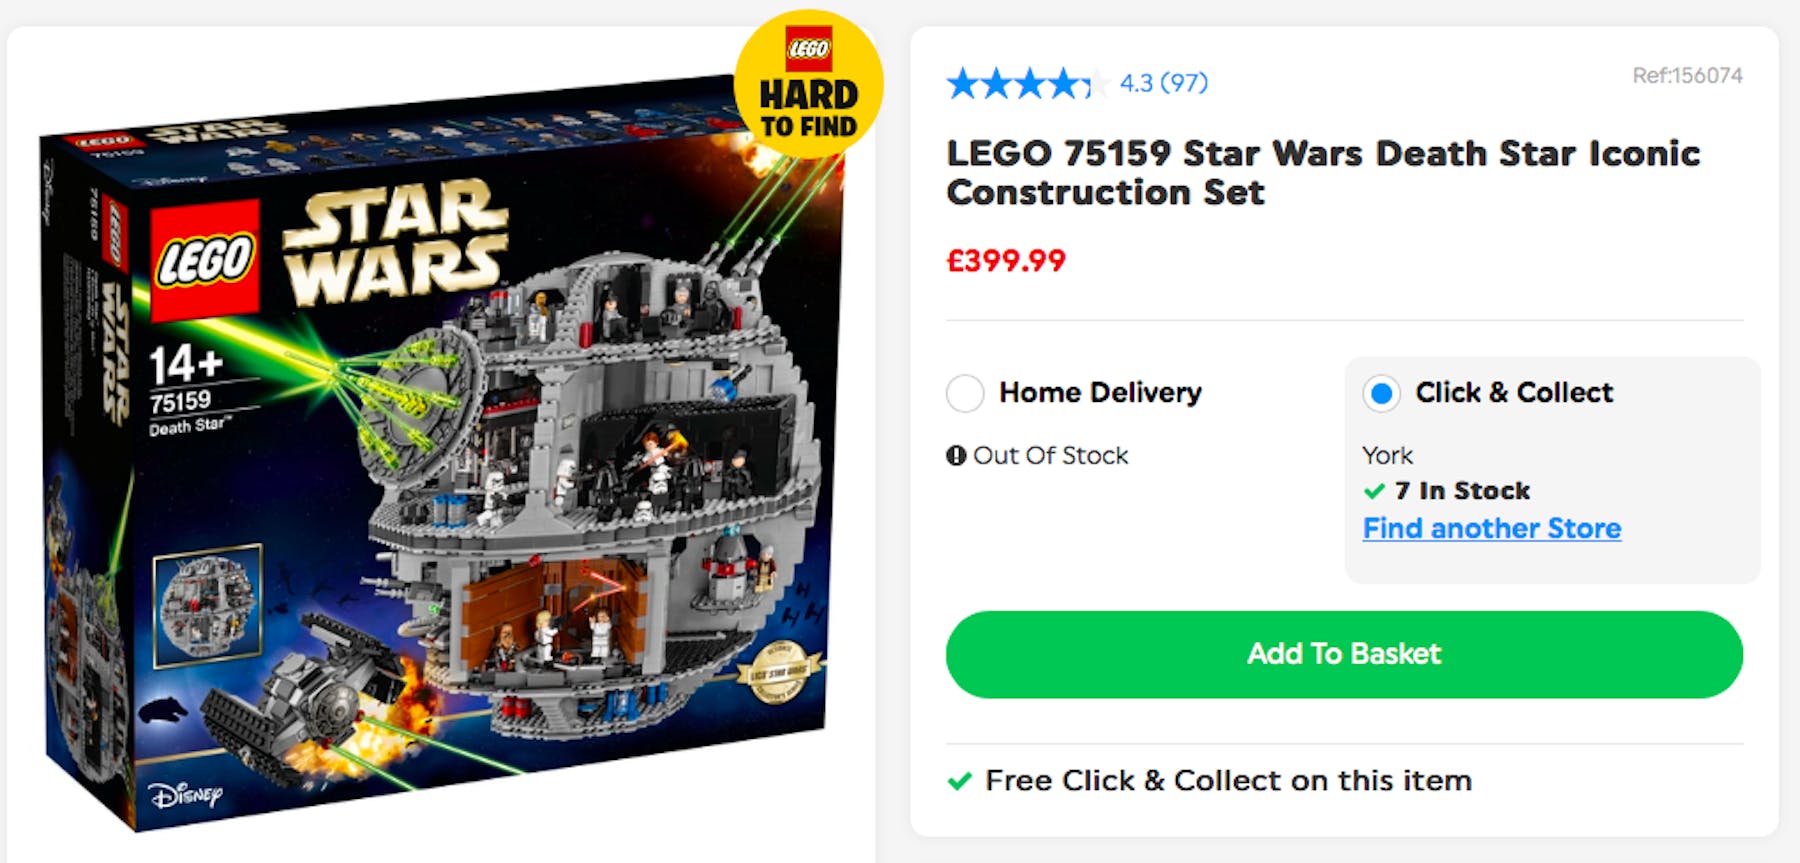The width and height of the screenshot is (1800, 863).
Task: Open the Find another Store link
Action: click(1491, 528)
